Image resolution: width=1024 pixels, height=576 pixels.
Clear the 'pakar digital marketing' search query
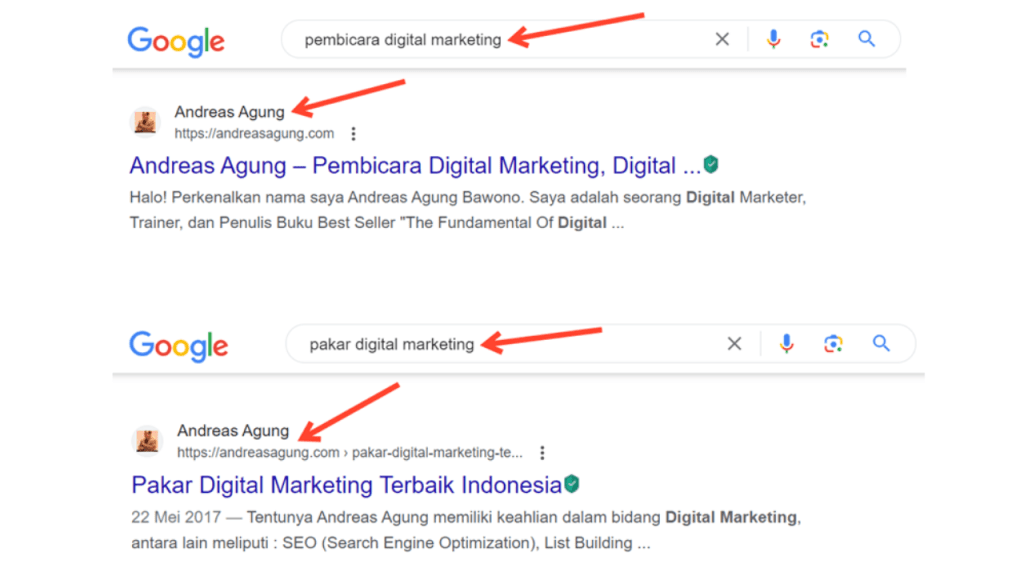(734, 344)
